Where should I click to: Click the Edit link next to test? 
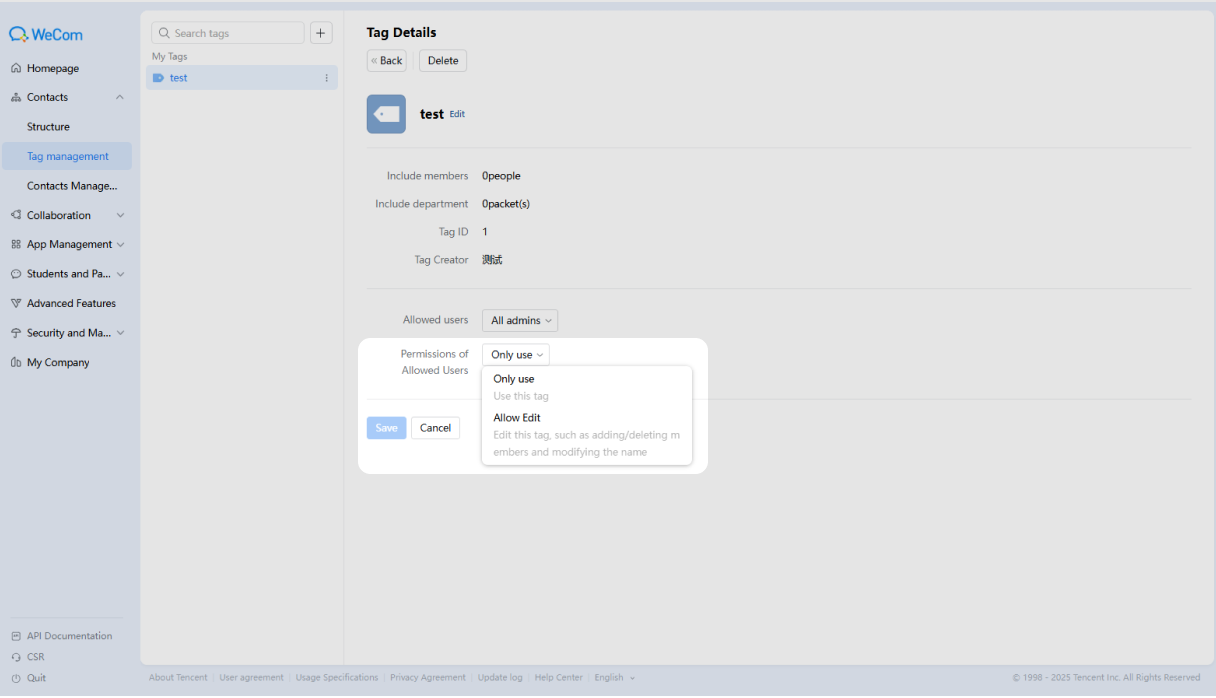point(457,114)
